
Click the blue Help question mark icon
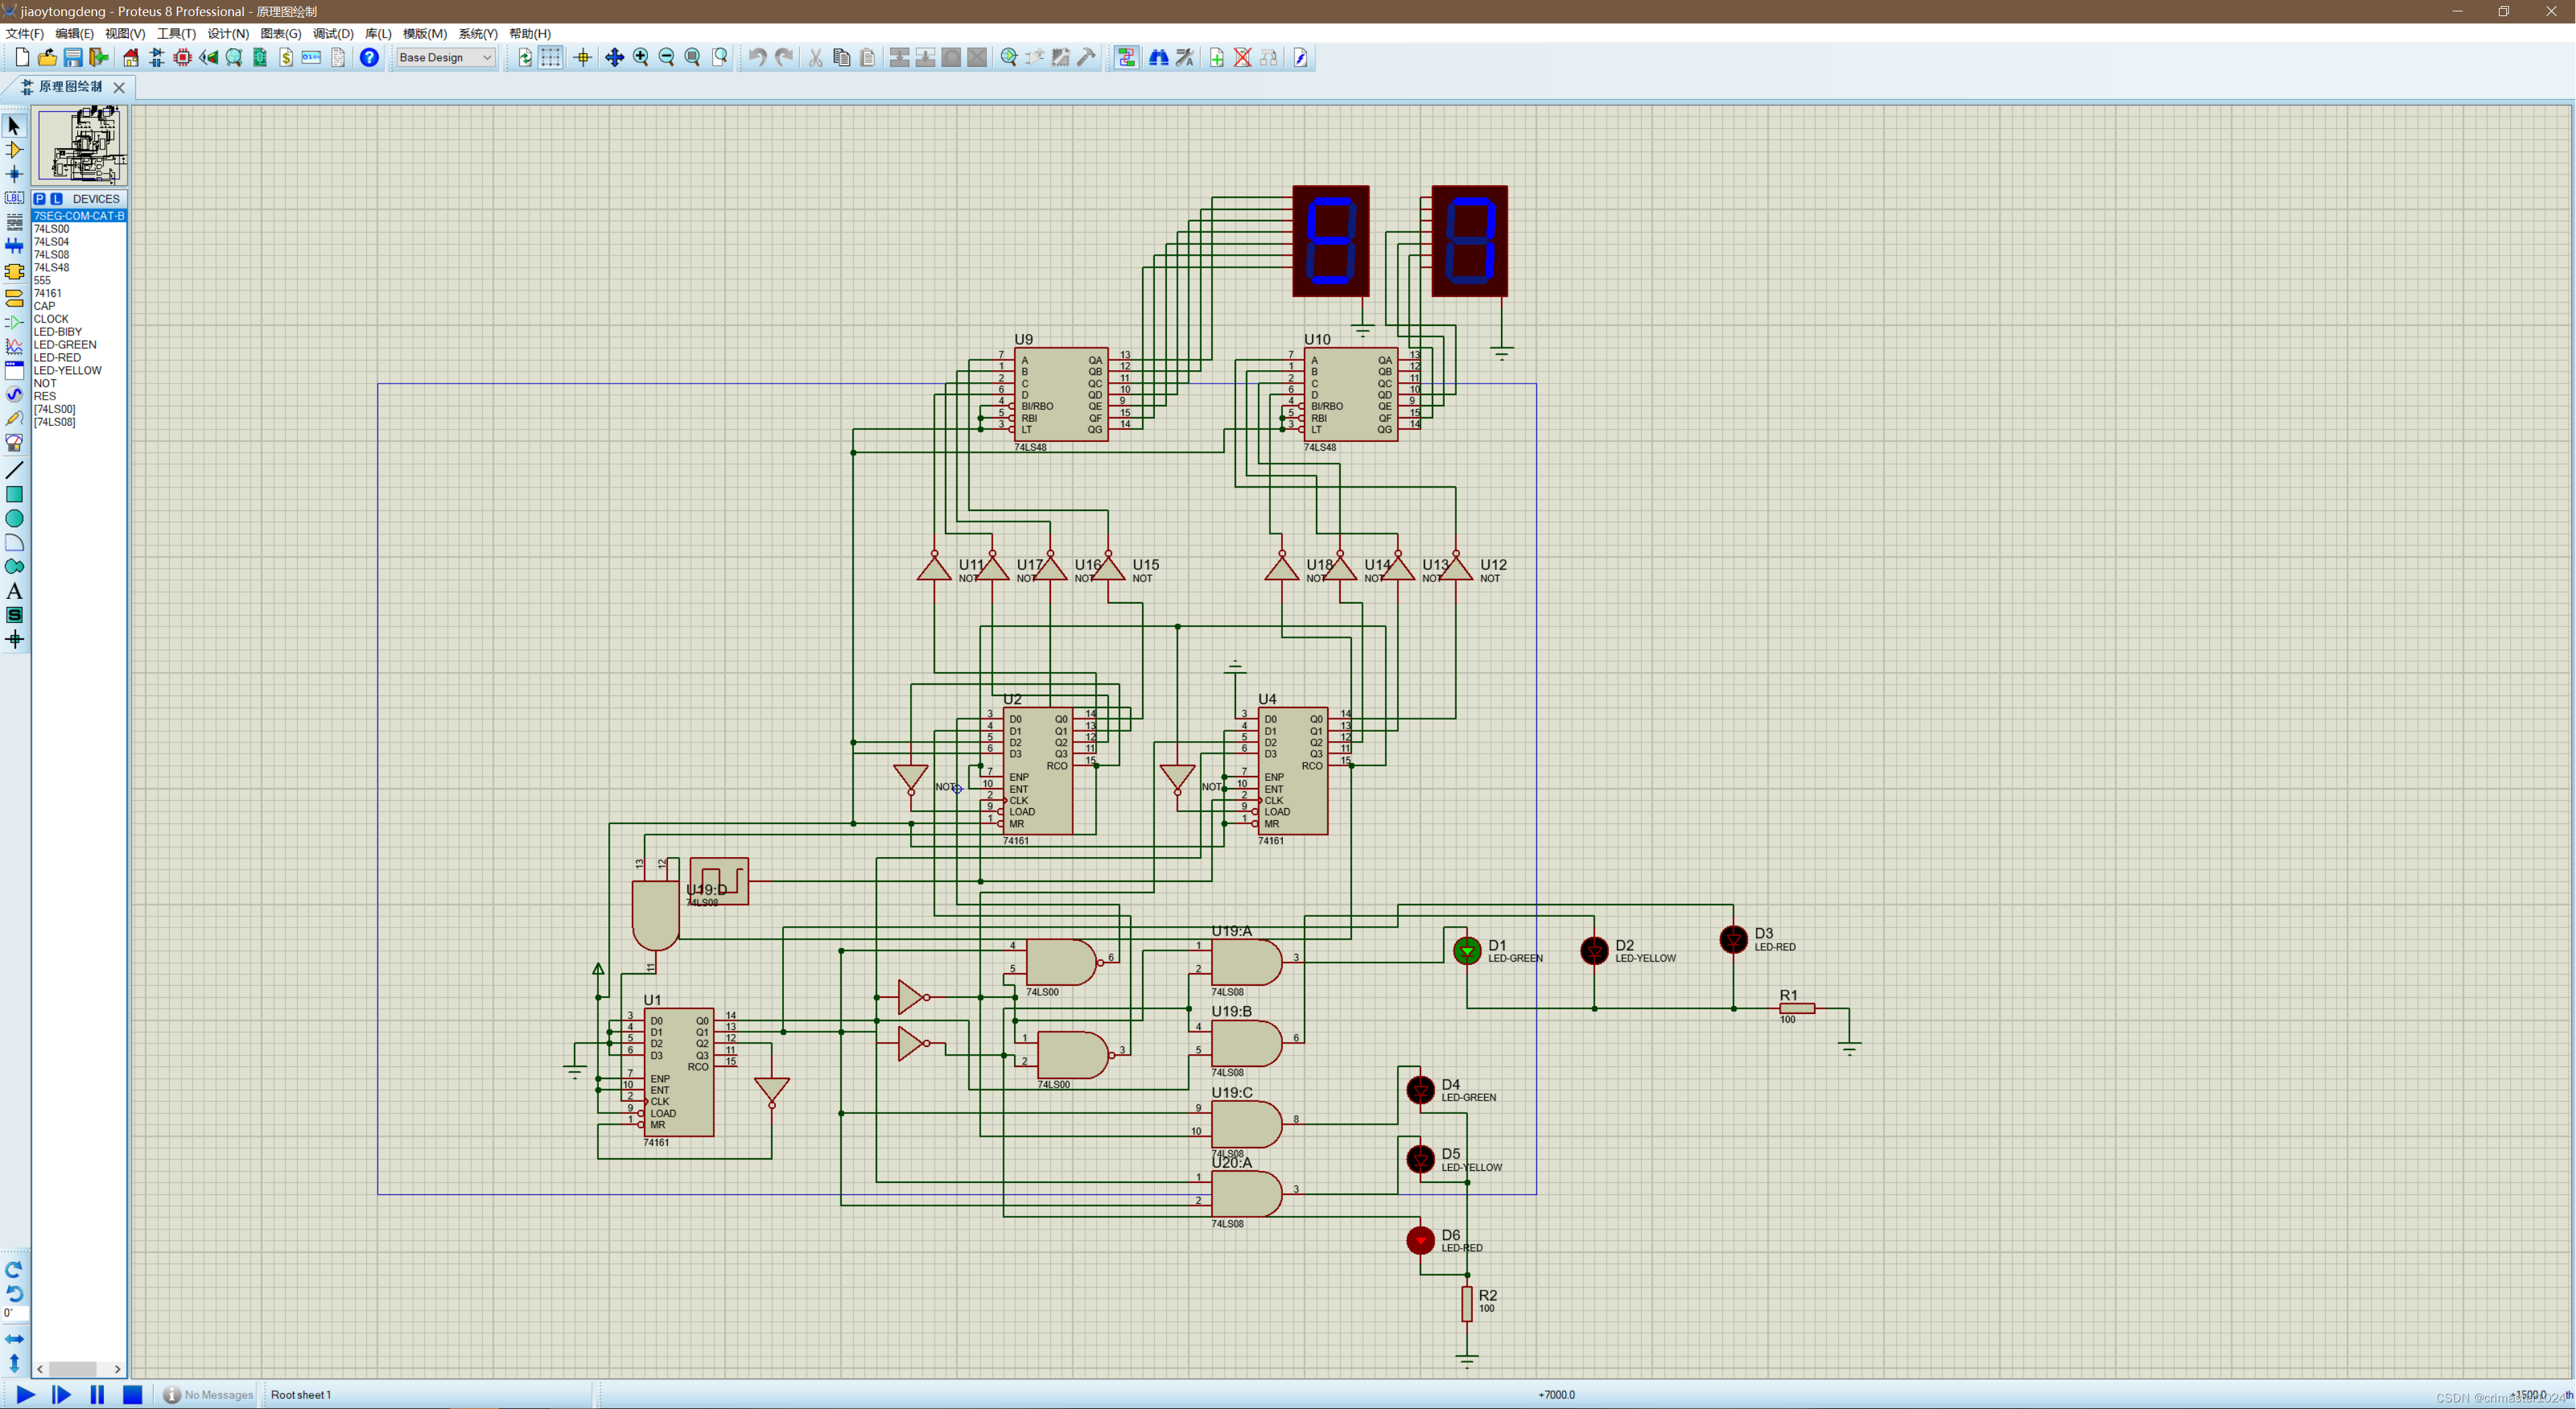[369, 58]
